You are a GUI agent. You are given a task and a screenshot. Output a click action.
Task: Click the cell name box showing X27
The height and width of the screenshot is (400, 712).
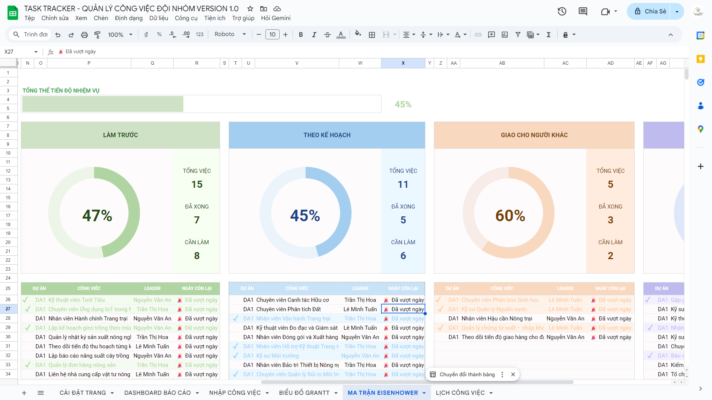point(20,51)
